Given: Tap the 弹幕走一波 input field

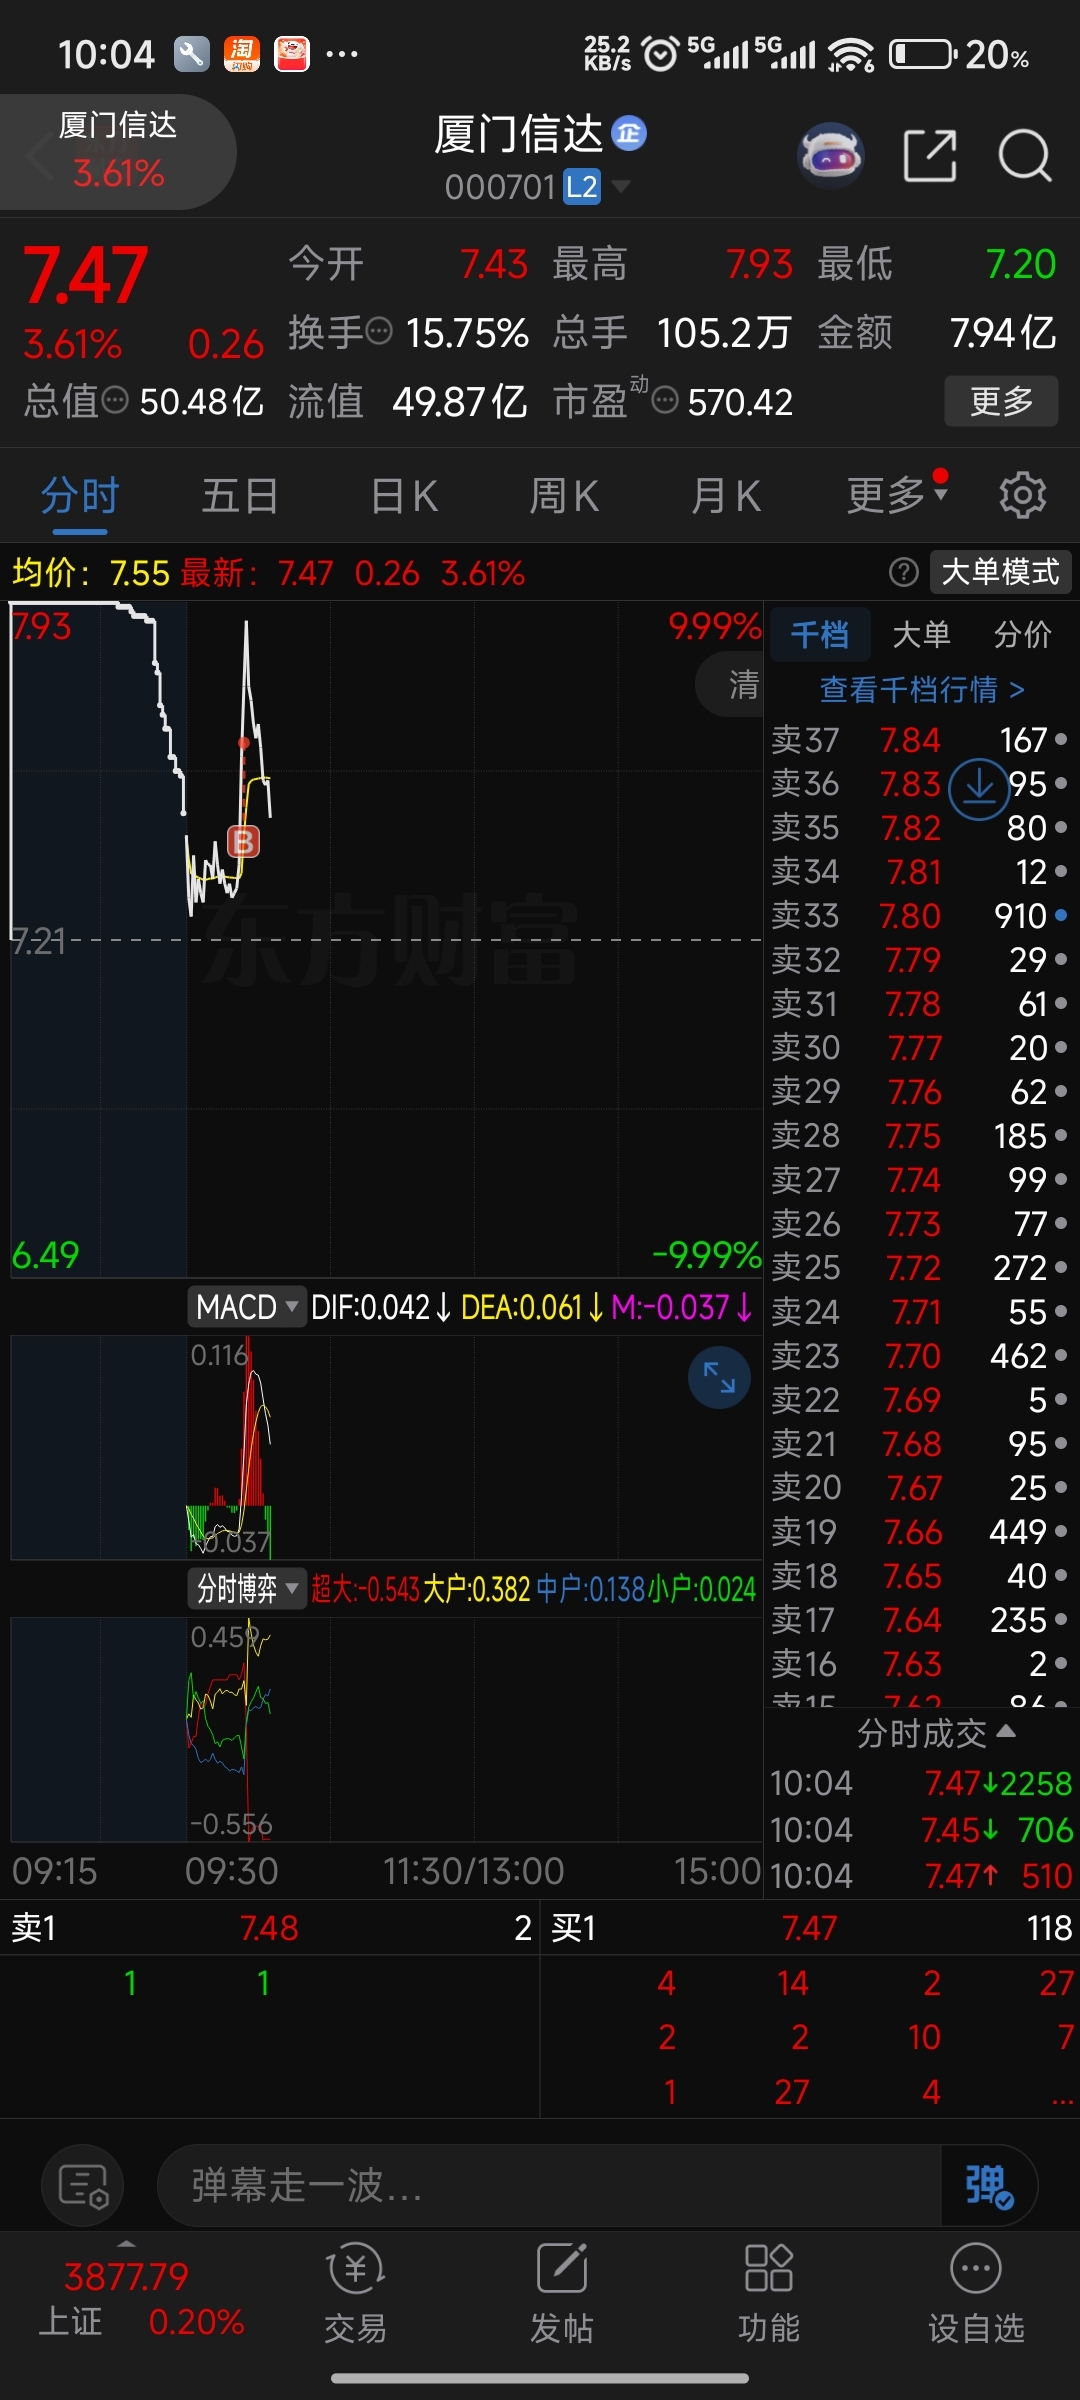Looking at the screenshot, I should (548, 2186).
